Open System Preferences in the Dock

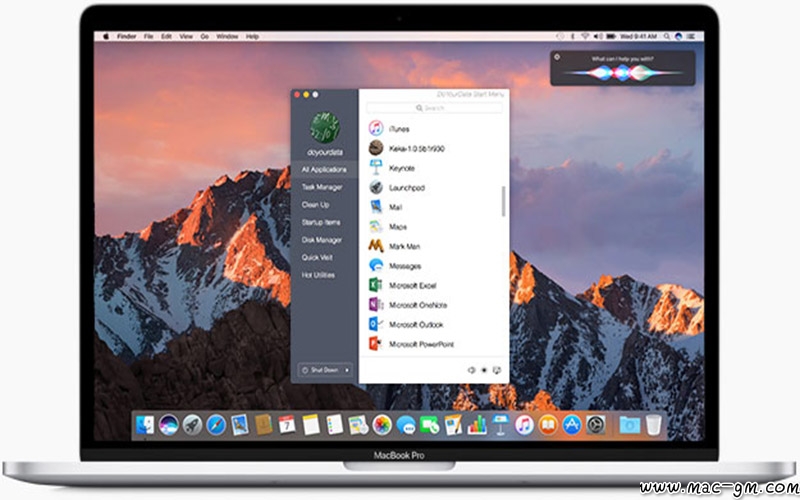(x=595, y=424)
